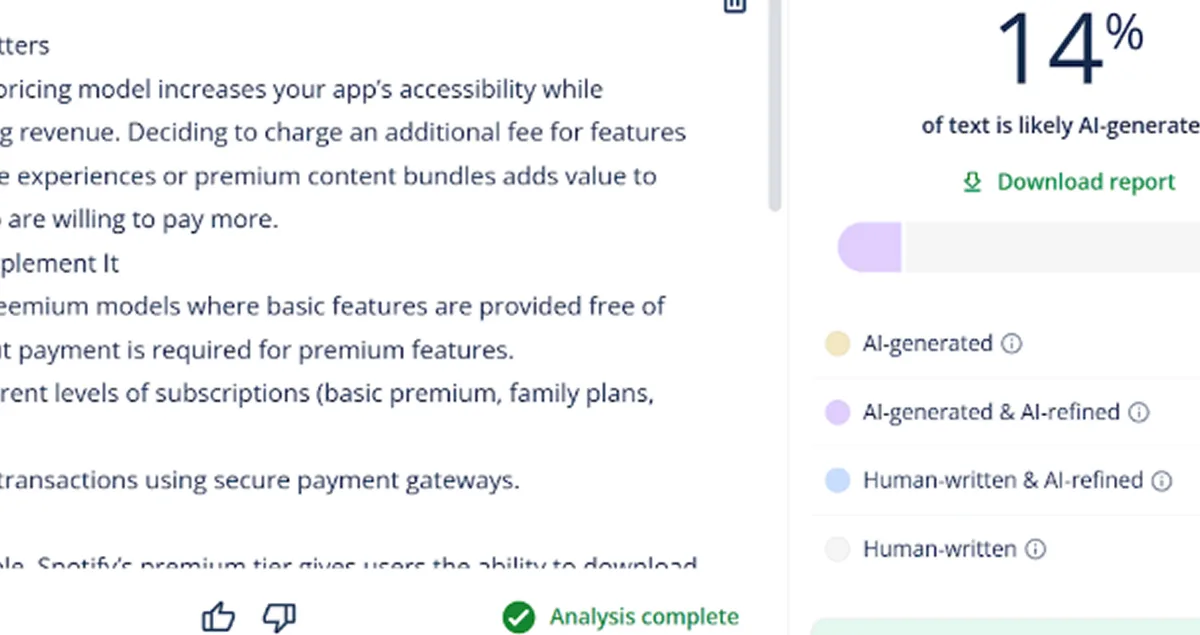
Task: Click the purple AI-generated & AI-refined dot
Action: [x=837, y=412]
